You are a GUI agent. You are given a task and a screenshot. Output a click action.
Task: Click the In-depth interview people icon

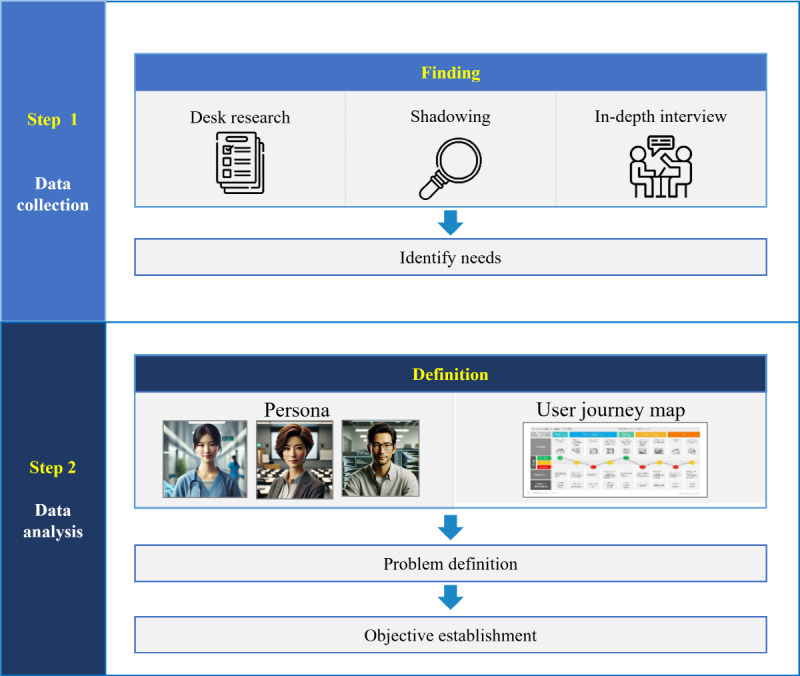pos(661,166)
